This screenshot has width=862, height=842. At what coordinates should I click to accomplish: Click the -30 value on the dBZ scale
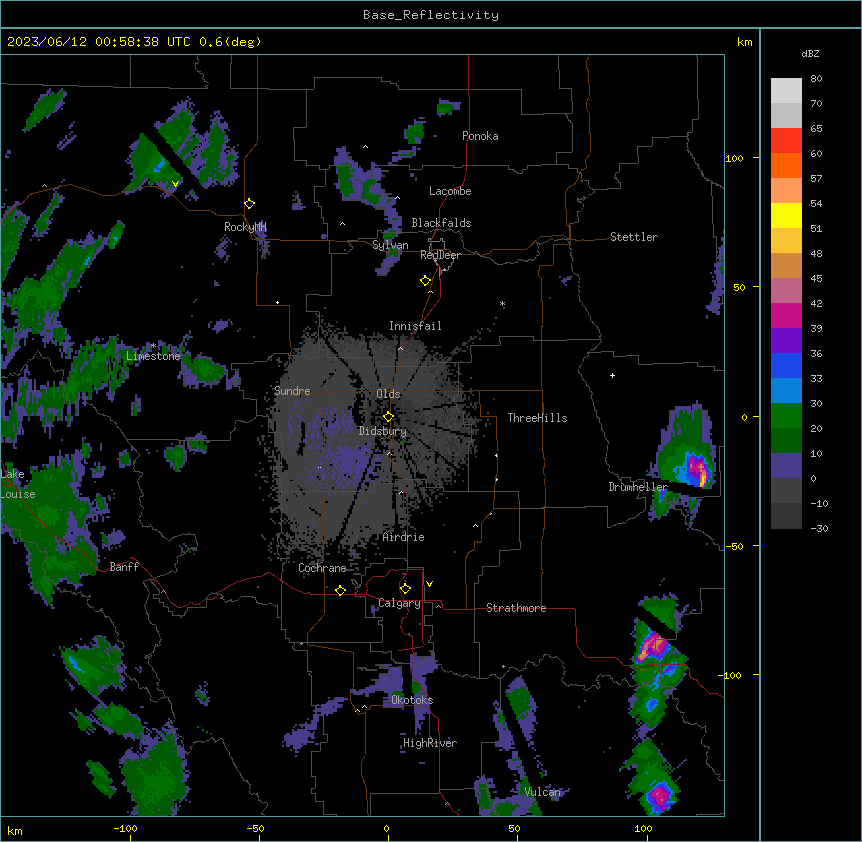pos(819,529)
